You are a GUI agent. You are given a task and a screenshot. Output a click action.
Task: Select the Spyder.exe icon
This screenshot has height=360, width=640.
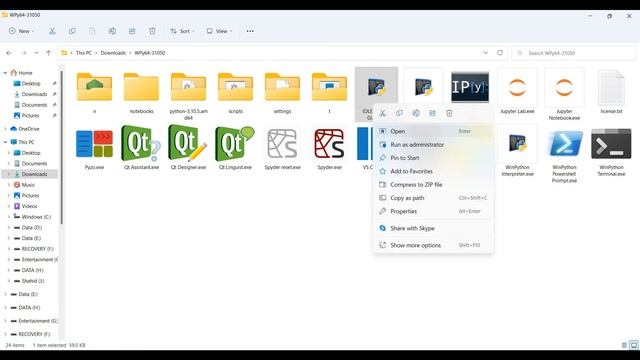coord(329,144)
